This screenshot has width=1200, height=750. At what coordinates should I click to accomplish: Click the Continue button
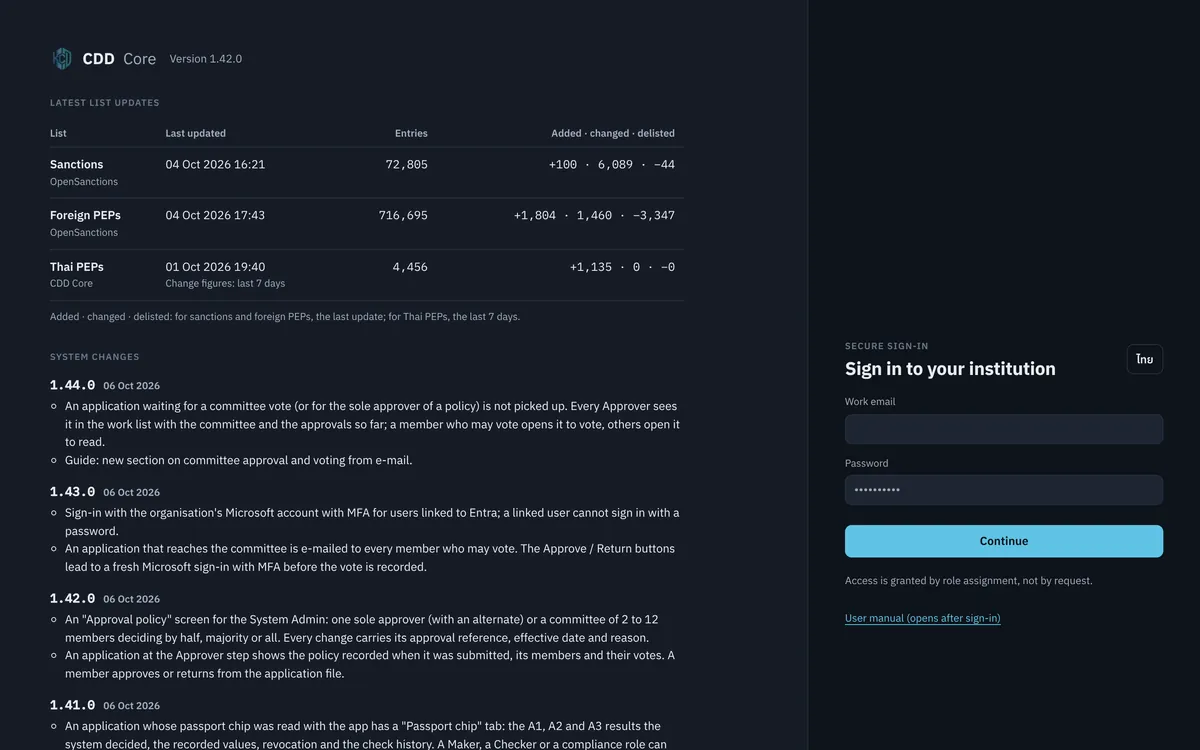tap(1003, 541)
